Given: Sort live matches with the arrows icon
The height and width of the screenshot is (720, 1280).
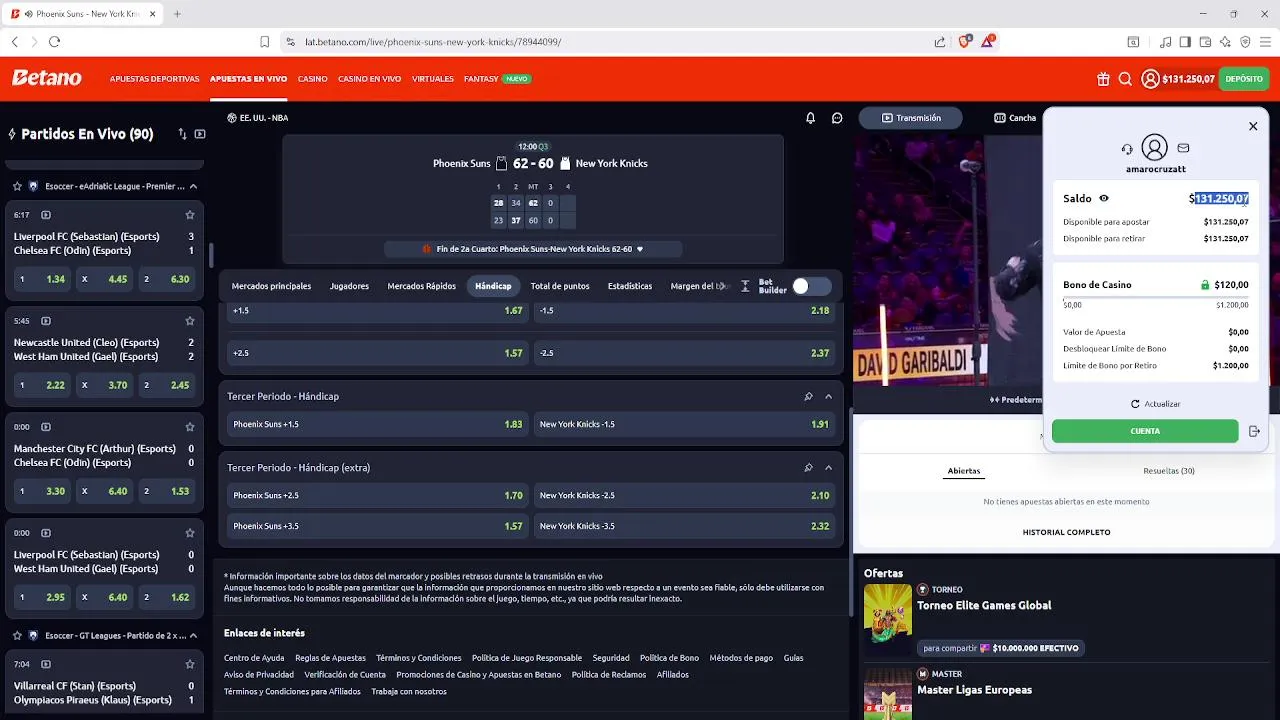Looking at the screenshot, I should pyautogui.click(x=182, y=134).
